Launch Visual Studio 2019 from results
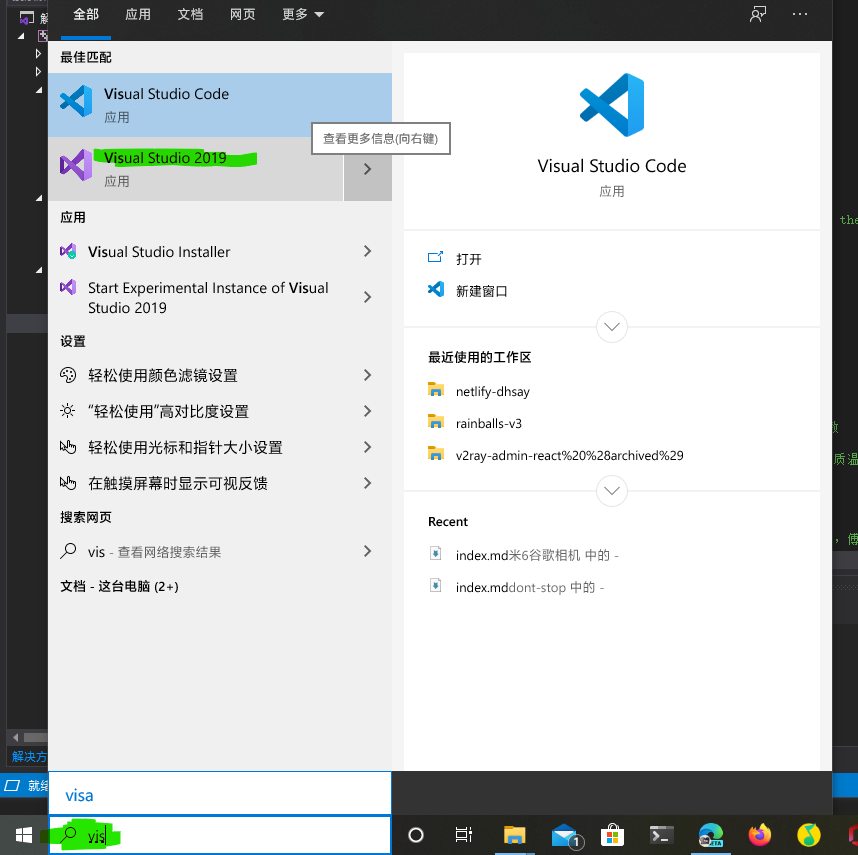Screen dimensions: 858x855 click(x=195, y=168)
